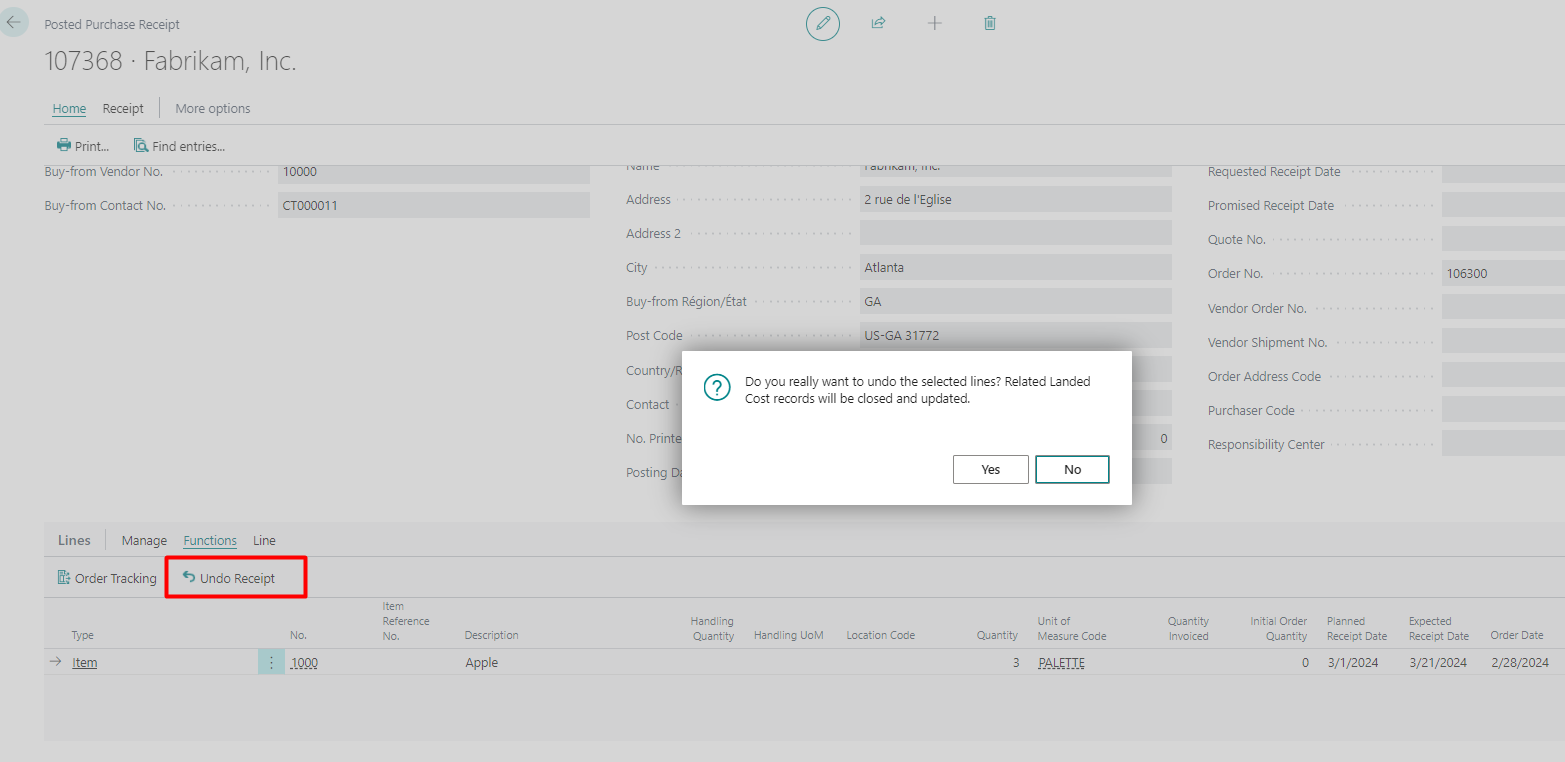Click the Item type link in row
This screenshot has height=762, width=1565.
tap(85, 662)
